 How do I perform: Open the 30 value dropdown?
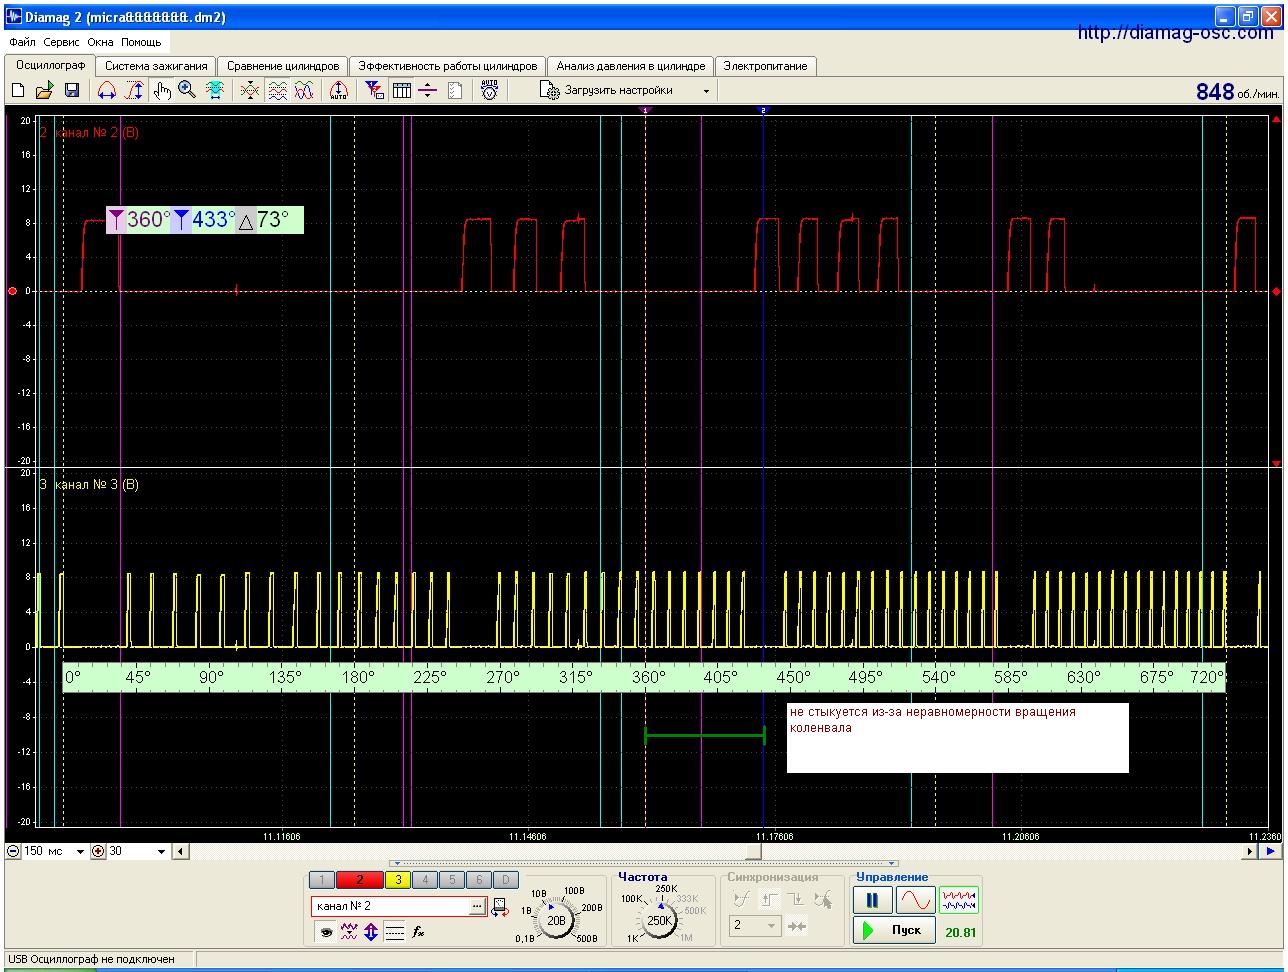[x=161, y=852]
